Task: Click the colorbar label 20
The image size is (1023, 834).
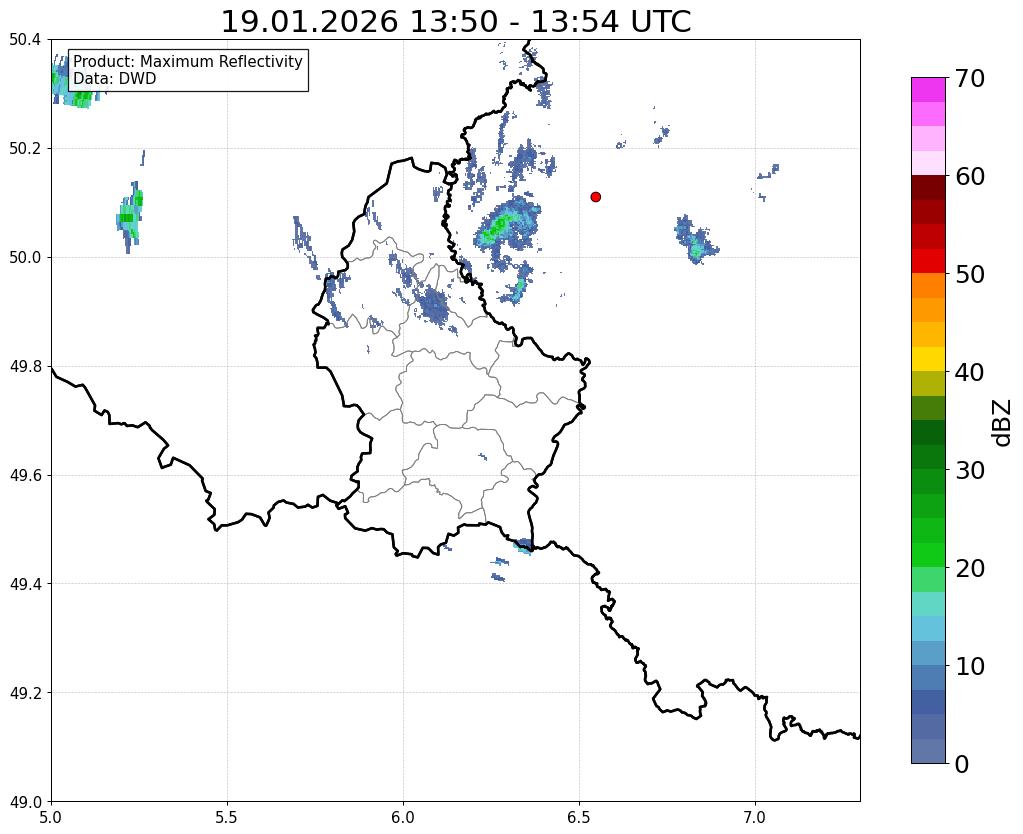Action: (969, 568)
